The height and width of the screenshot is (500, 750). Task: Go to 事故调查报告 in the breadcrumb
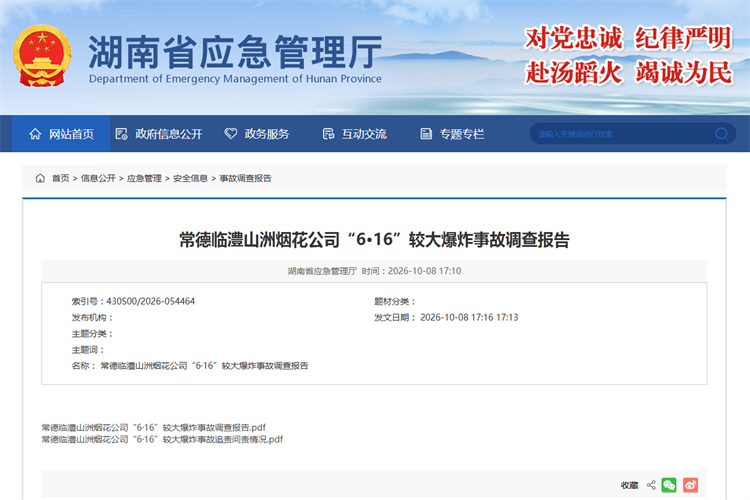[245, 178]
